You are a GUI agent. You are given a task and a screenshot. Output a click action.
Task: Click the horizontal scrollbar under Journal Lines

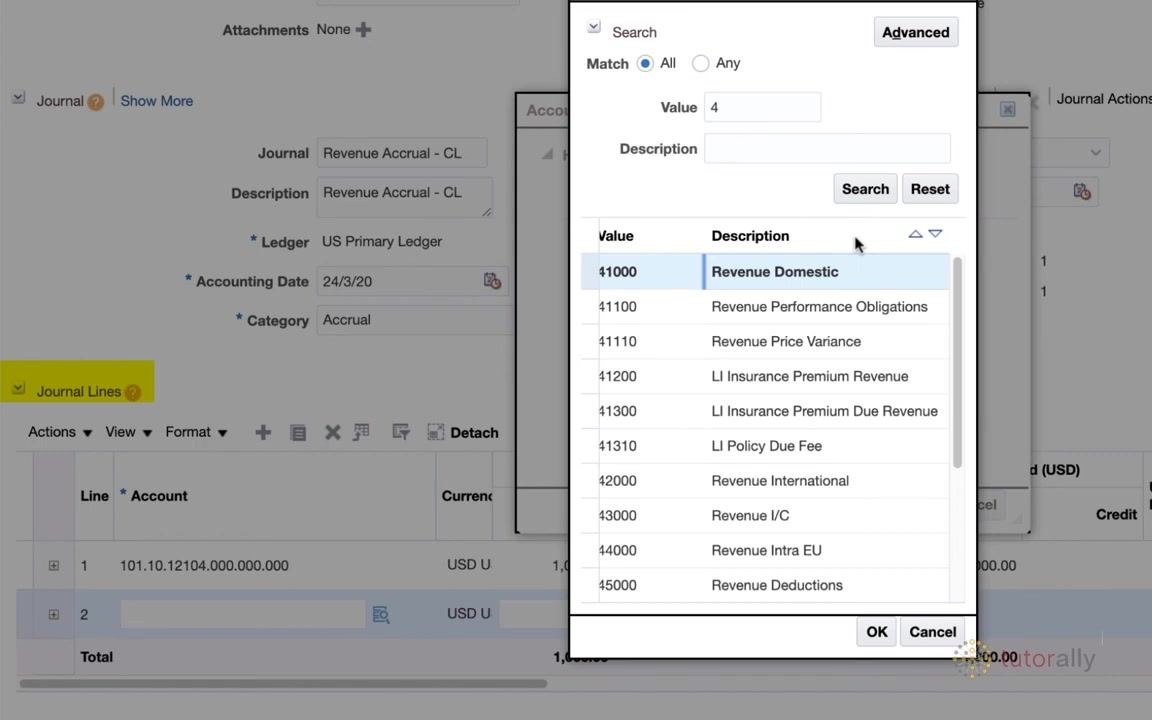point(284,683)
